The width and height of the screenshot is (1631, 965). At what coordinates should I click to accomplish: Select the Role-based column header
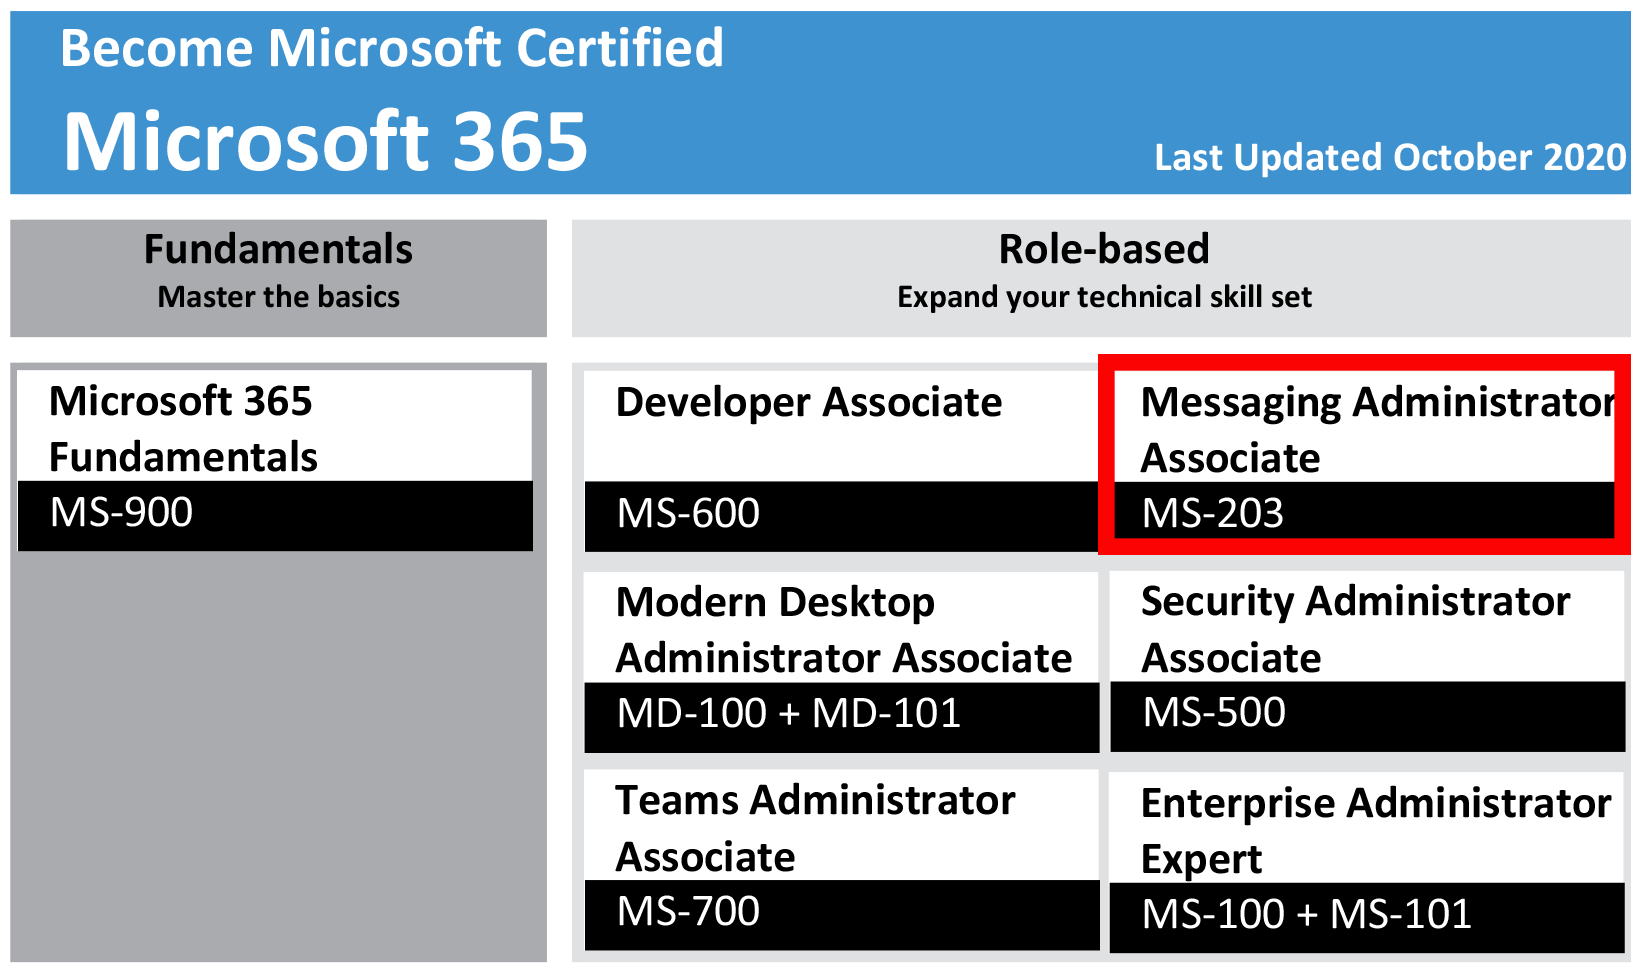click(1101, 278)
